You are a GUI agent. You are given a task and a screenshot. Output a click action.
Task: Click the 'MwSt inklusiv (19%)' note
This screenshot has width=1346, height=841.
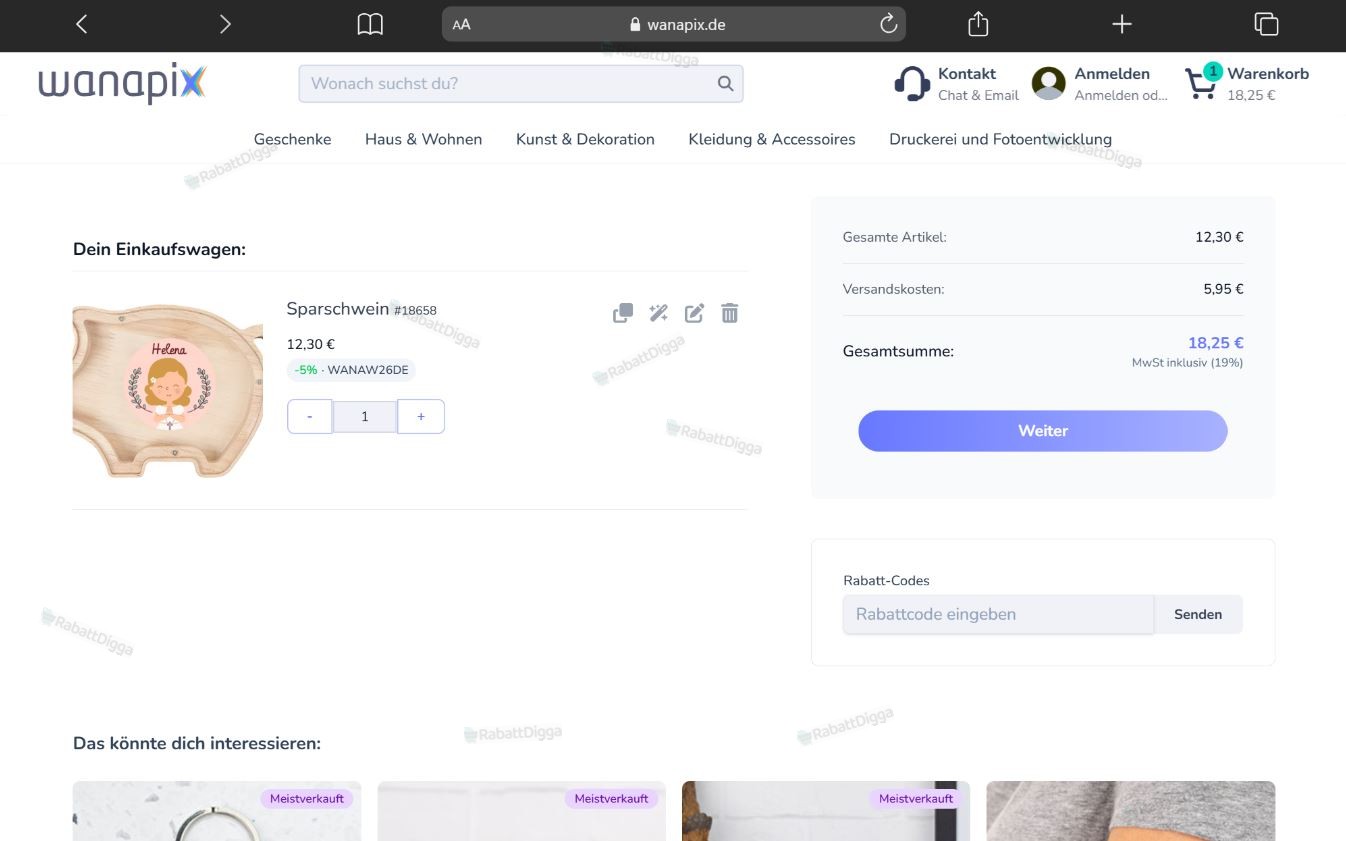pos(1187,363)
